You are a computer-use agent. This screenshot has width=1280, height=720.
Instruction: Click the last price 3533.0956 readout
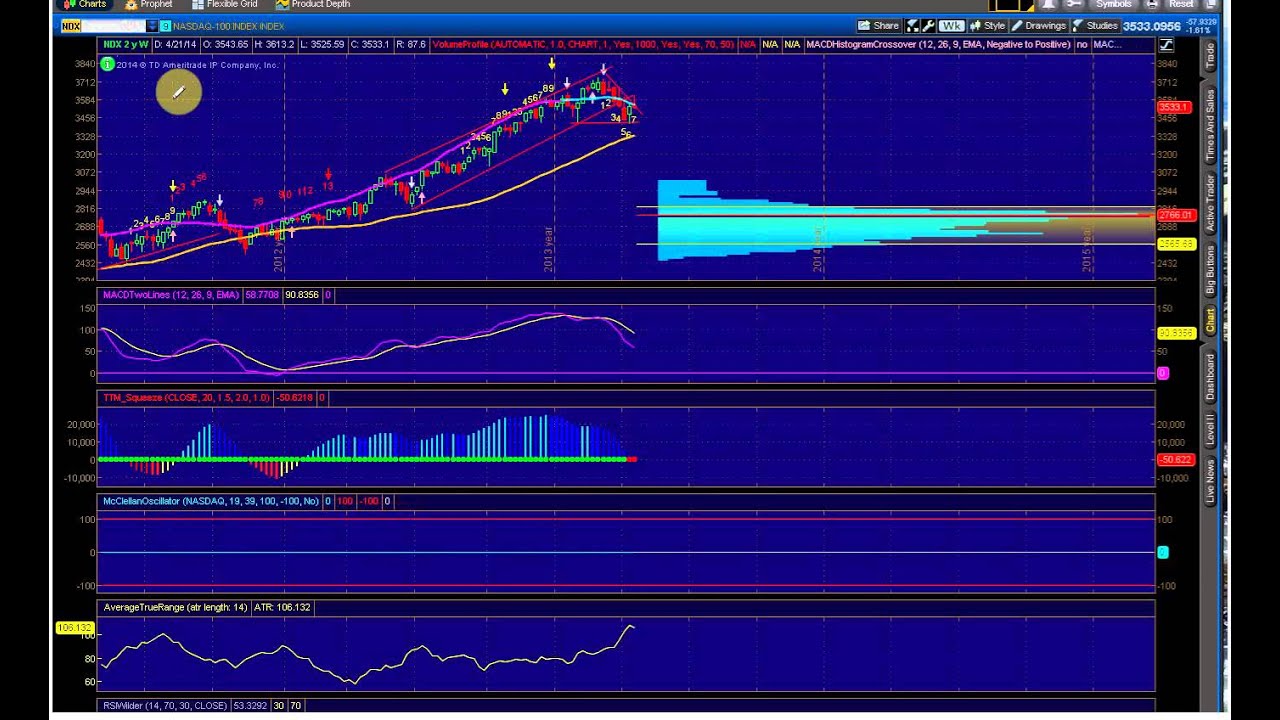1152,26
